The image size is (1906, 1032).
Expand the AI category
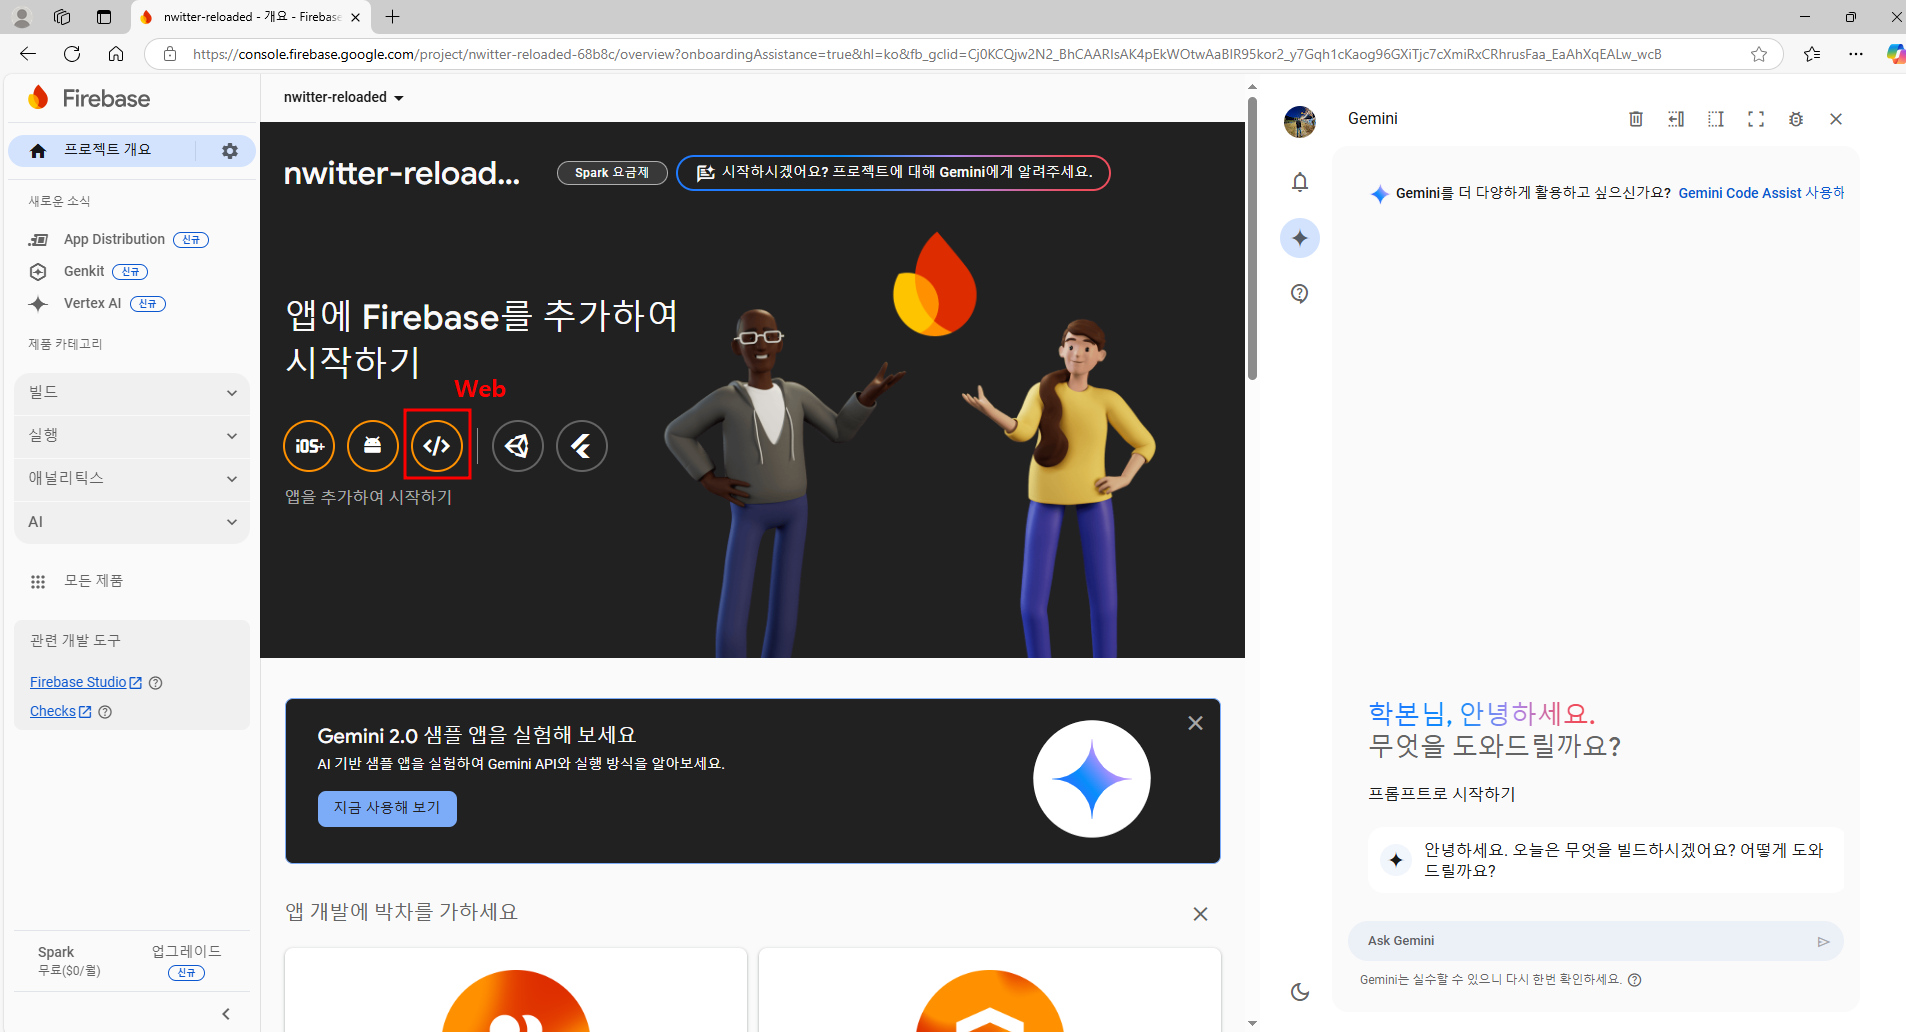point(132,522)
